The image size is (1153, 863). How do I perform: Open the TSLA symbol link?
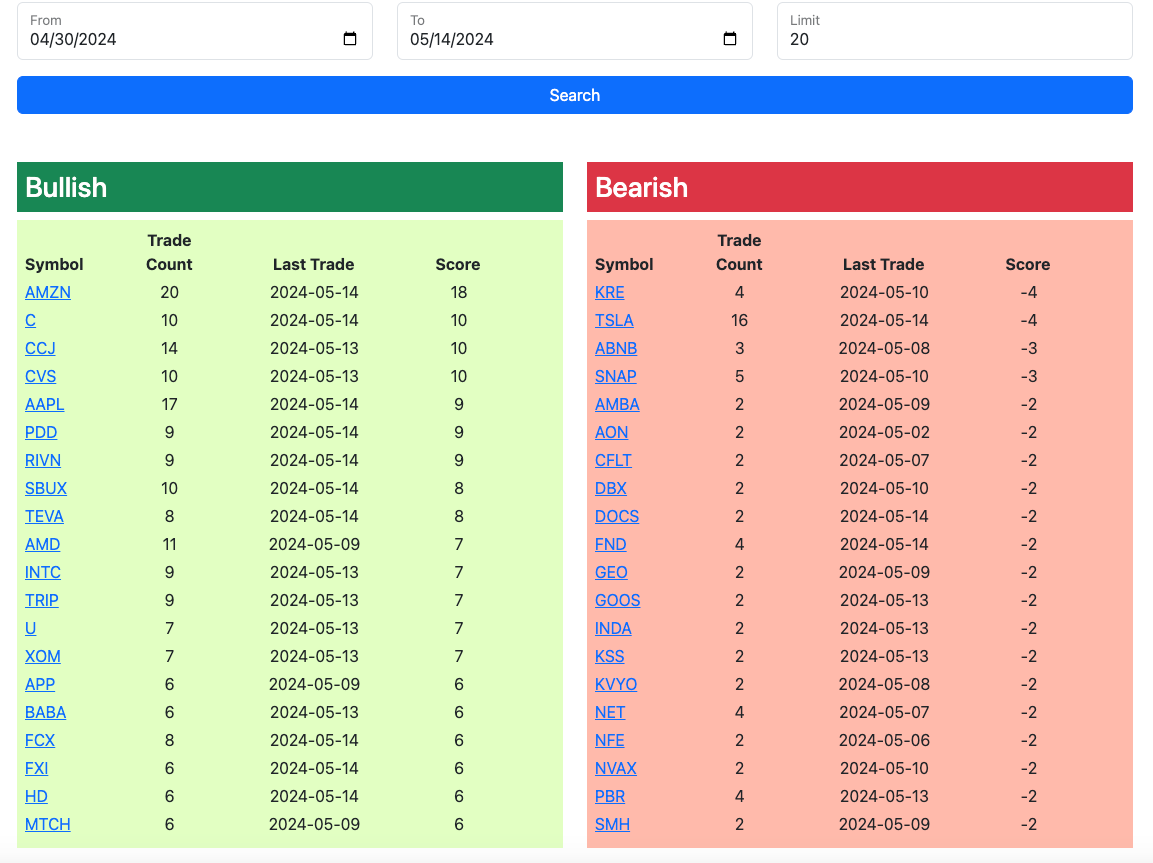(x=614, y=321)
